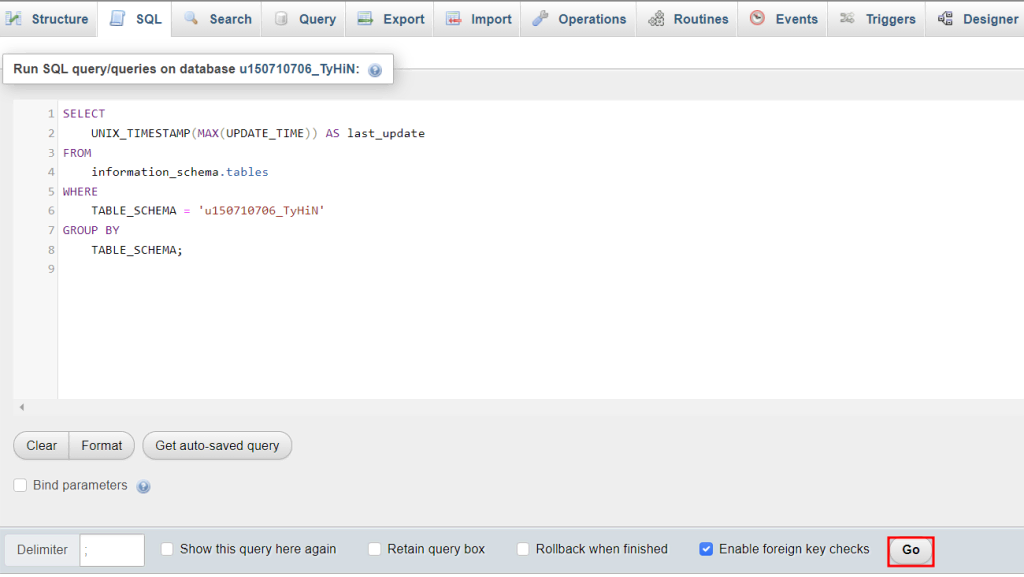
Task: Disable Enable foreign key checks
Action: (x=707, y=548)
